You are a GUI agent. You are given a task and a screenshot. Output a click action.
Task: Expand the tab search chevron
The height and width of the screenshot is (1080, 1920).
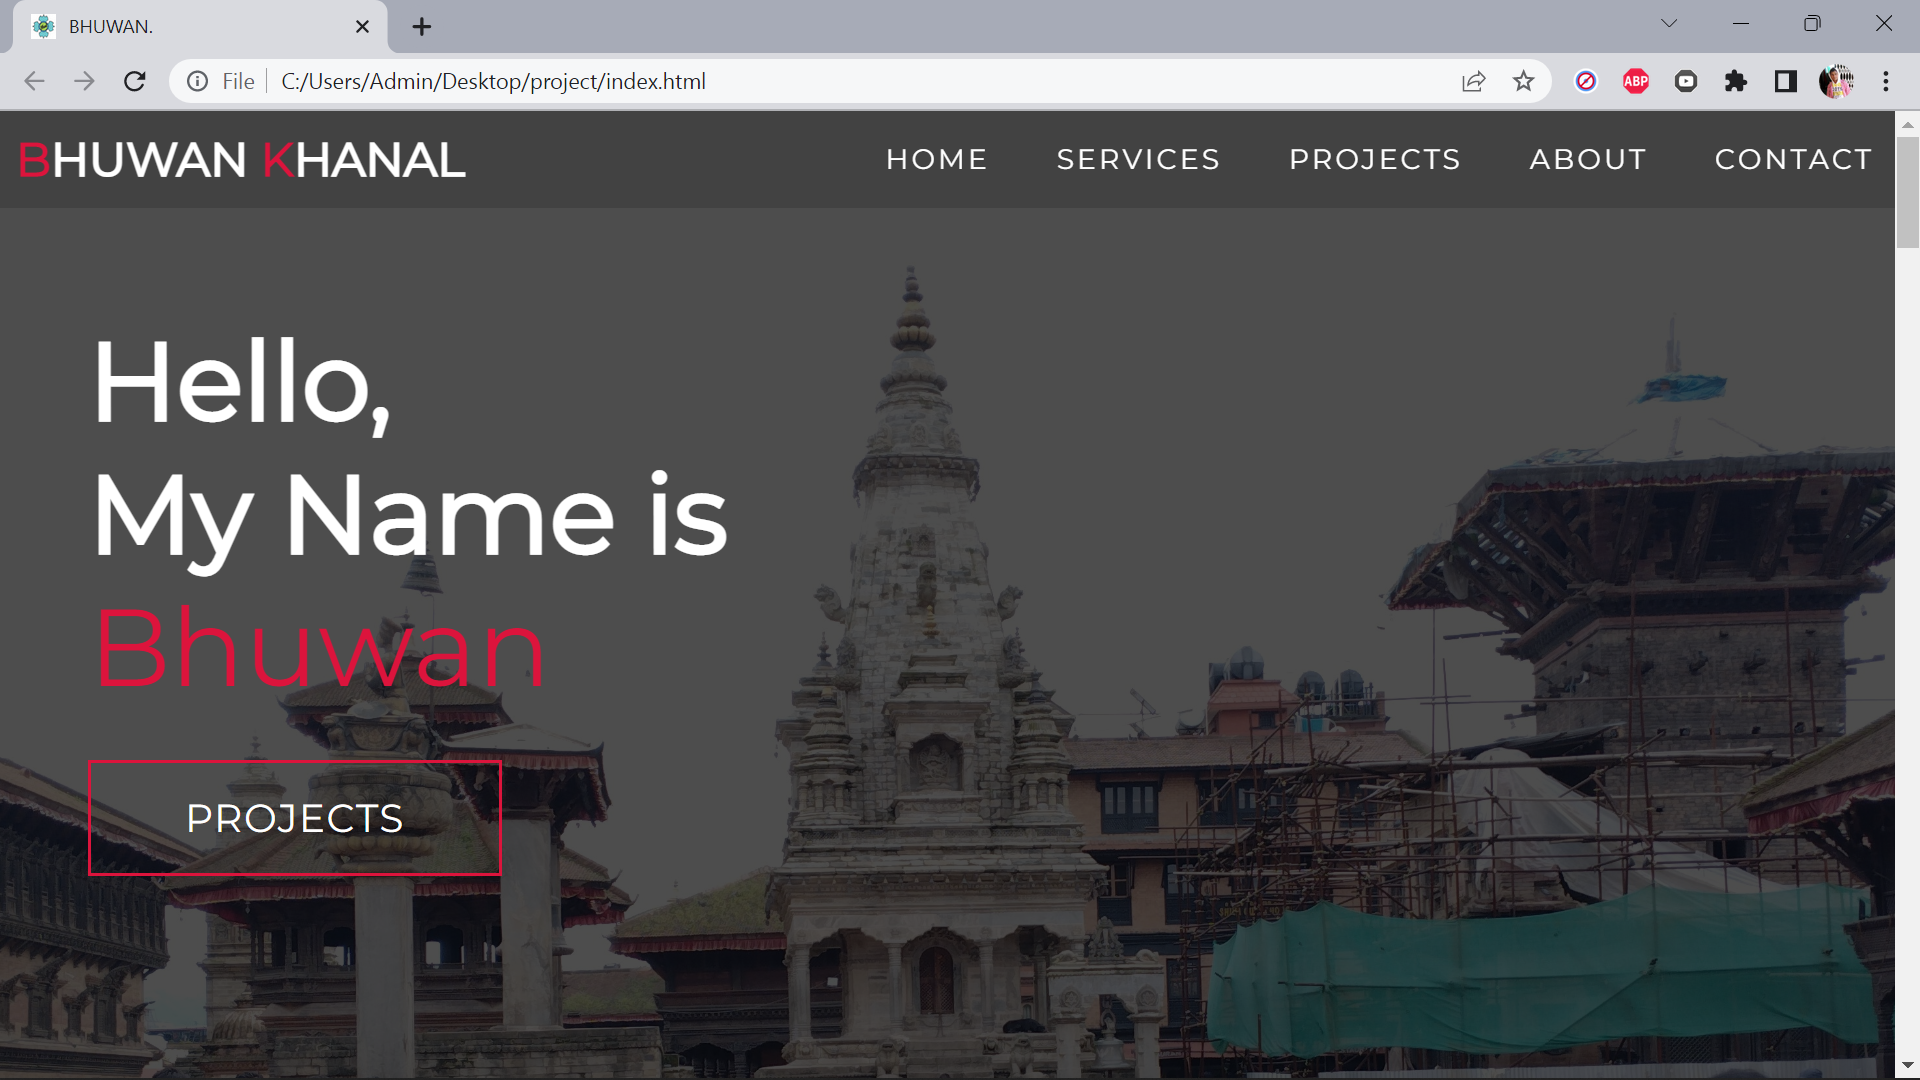click(1669, 23)
